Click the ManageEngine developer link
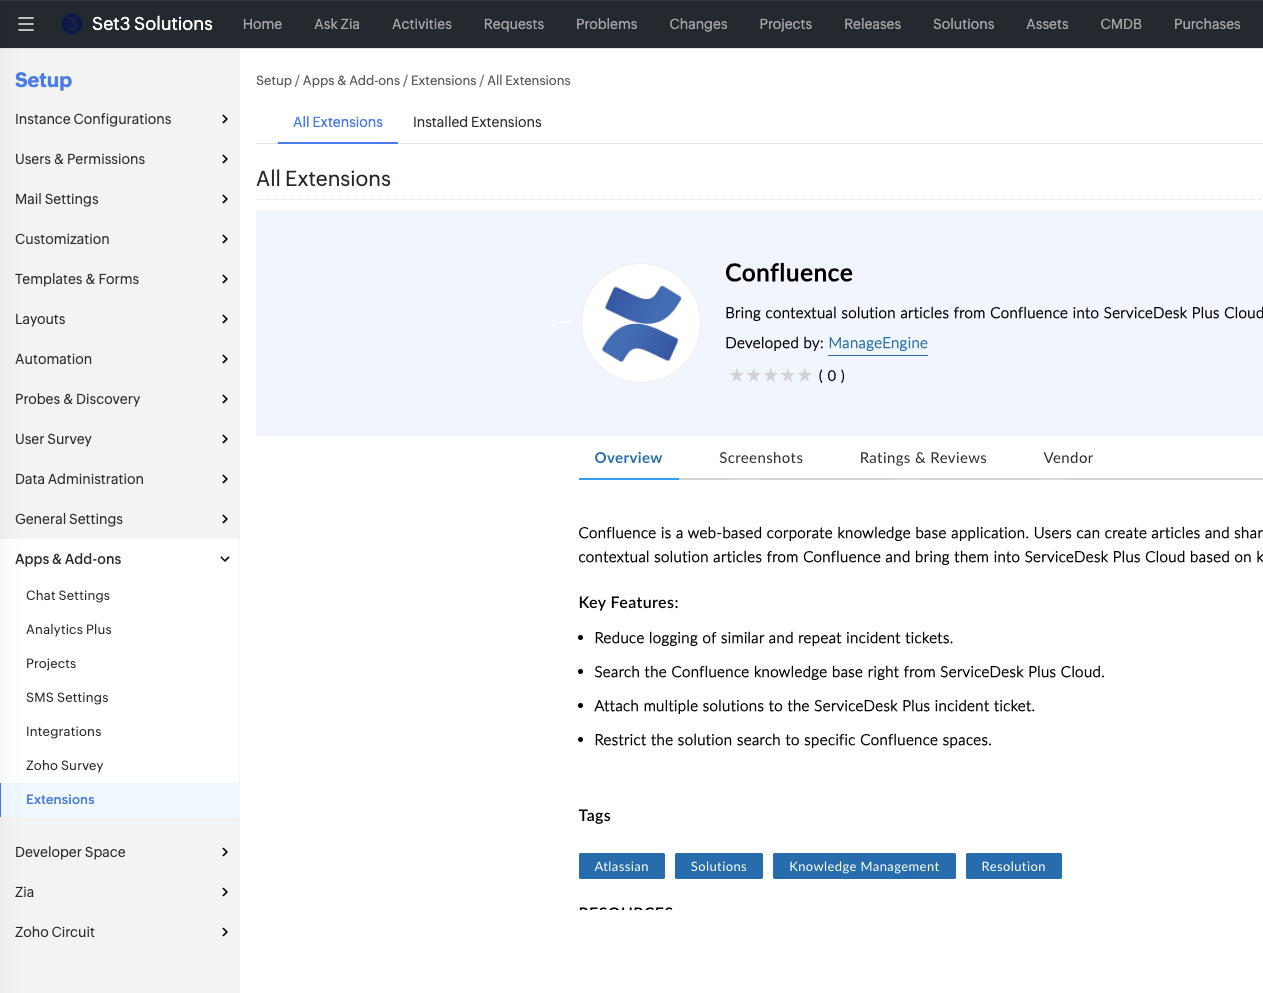This screenshot has height=993, width=1263. (x=878, y=343)
